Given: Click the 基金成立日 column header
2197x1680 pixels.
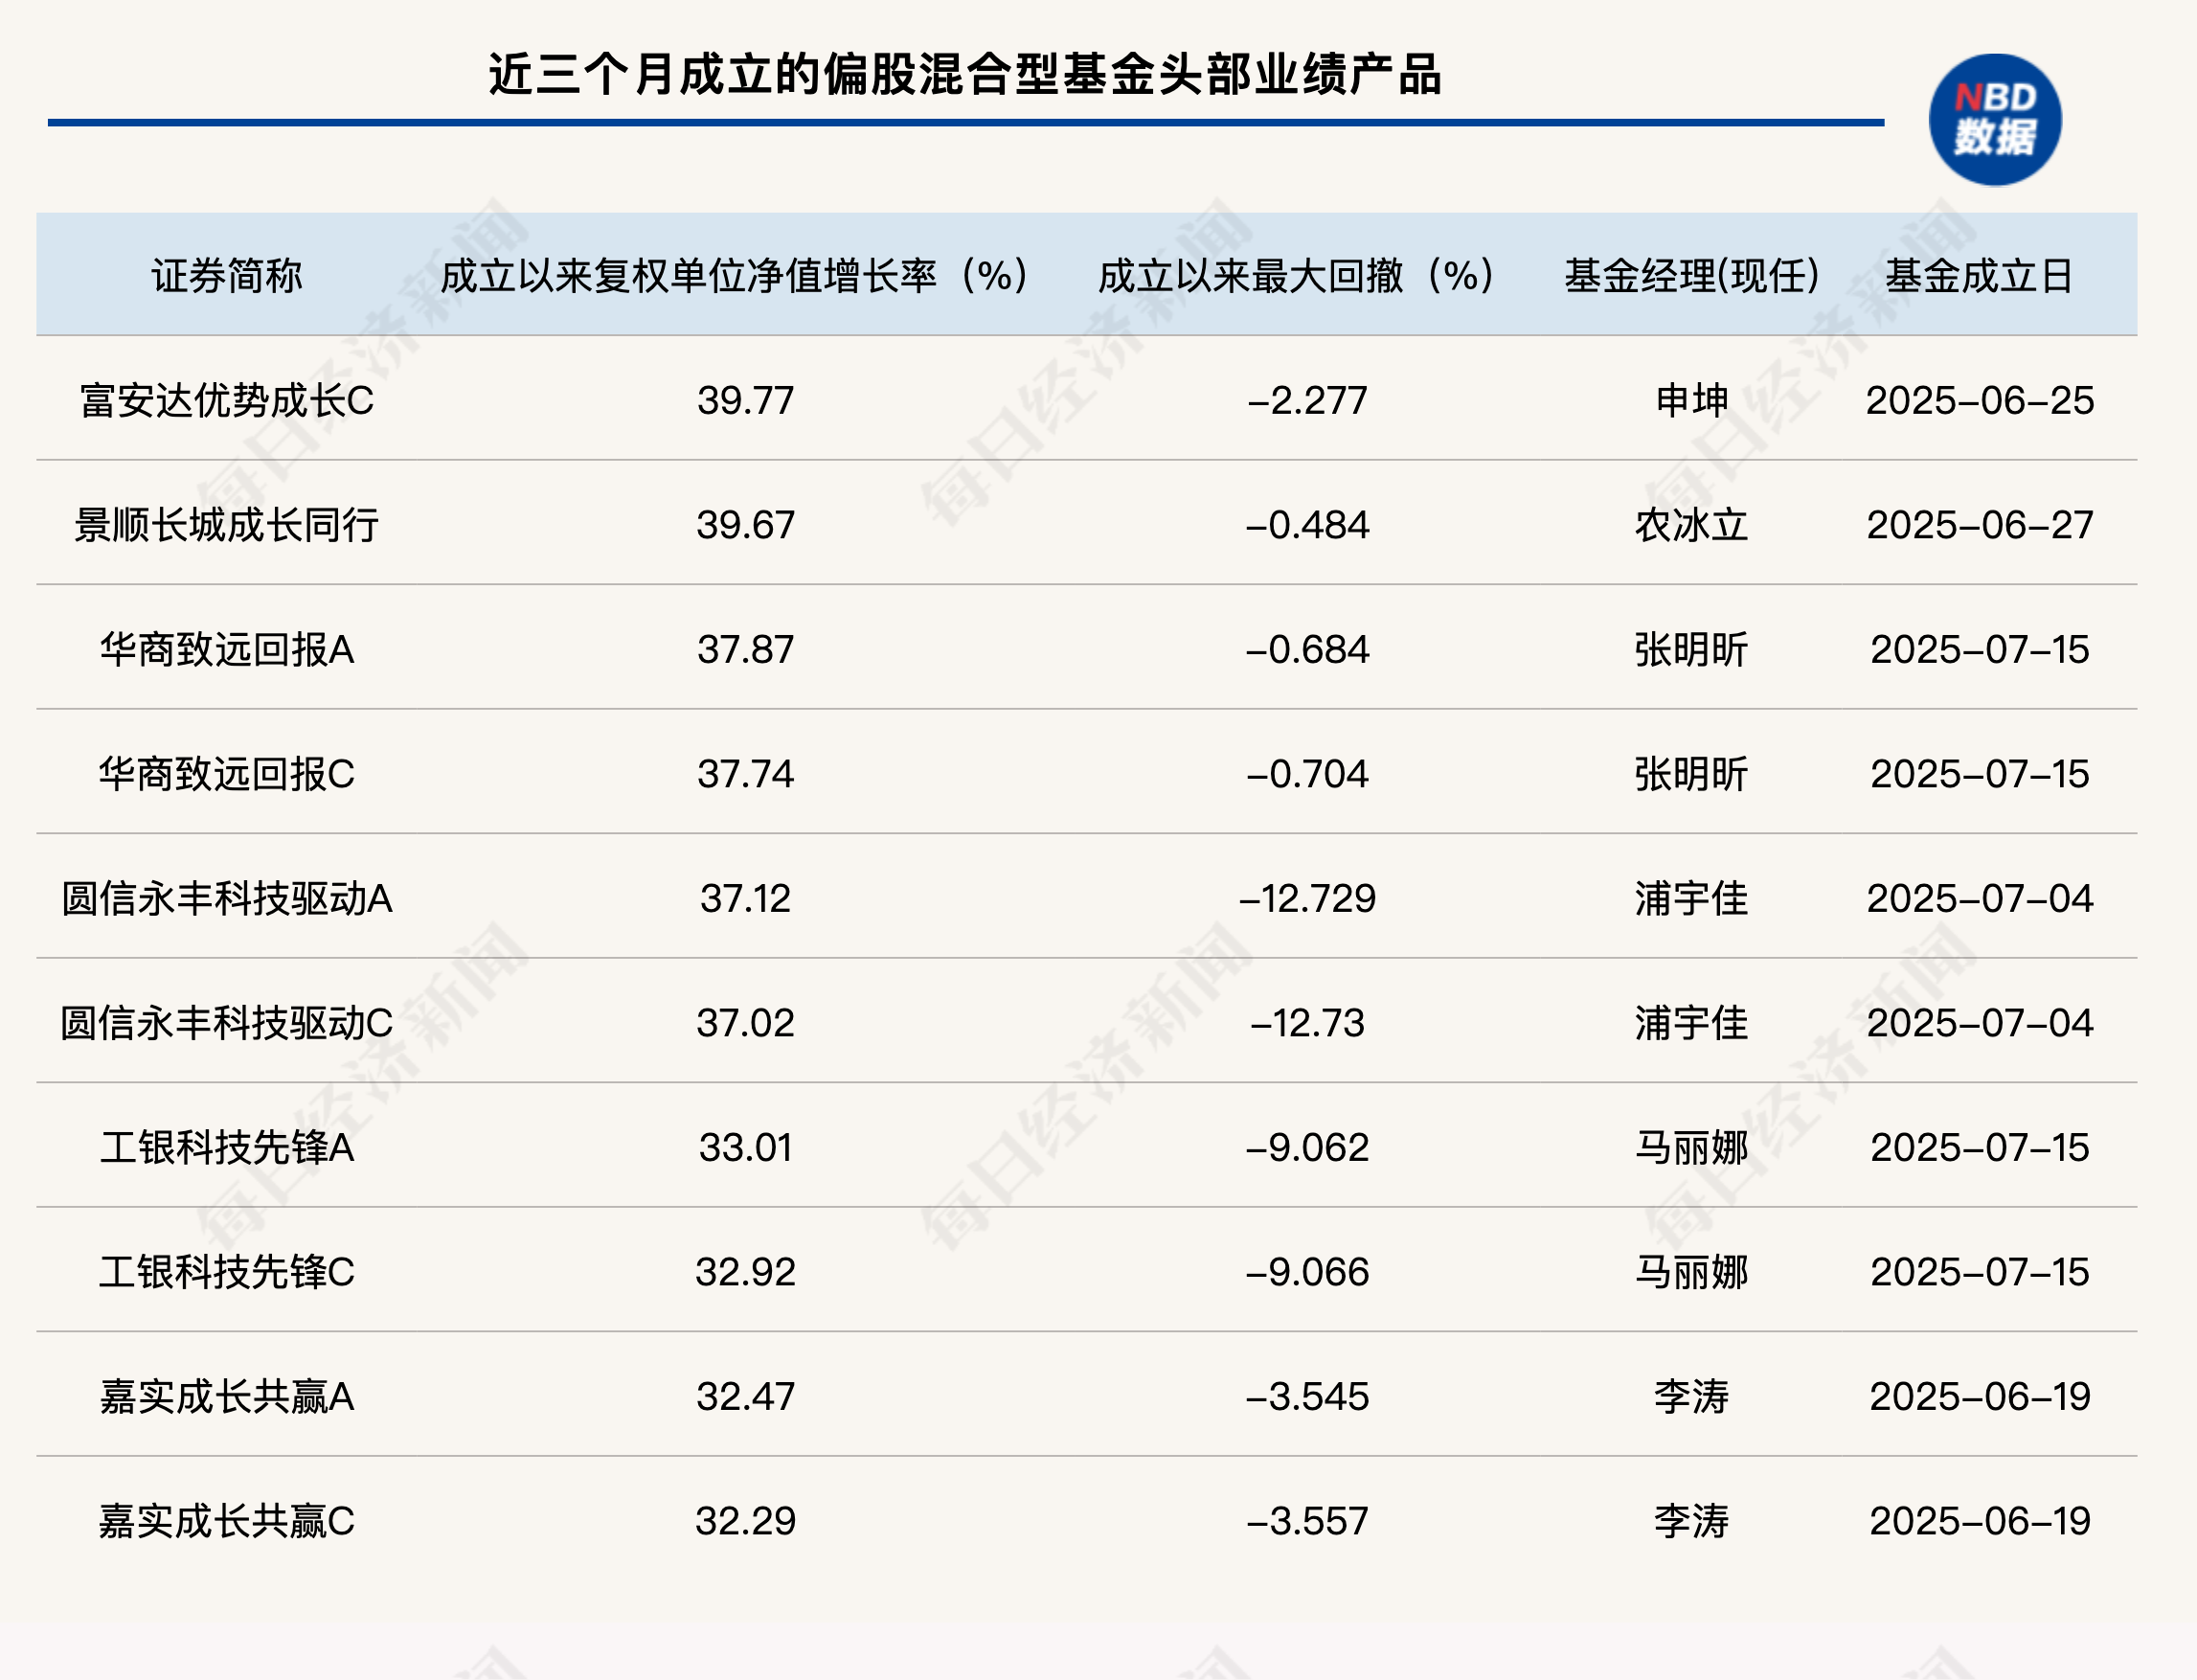Looking at the screenshot, I should point(1979,276).
